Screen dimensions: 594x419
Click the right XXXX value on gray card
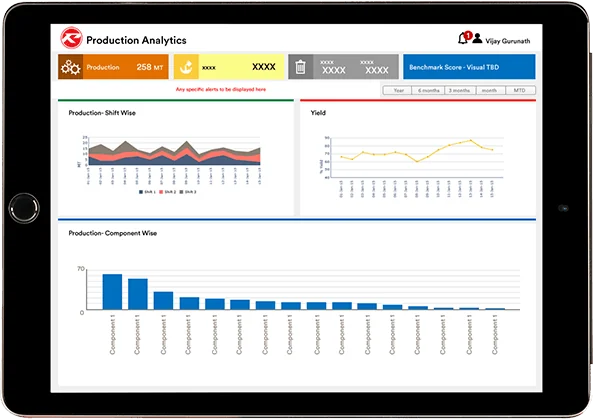pyautogui.click(x=377, y=70)
